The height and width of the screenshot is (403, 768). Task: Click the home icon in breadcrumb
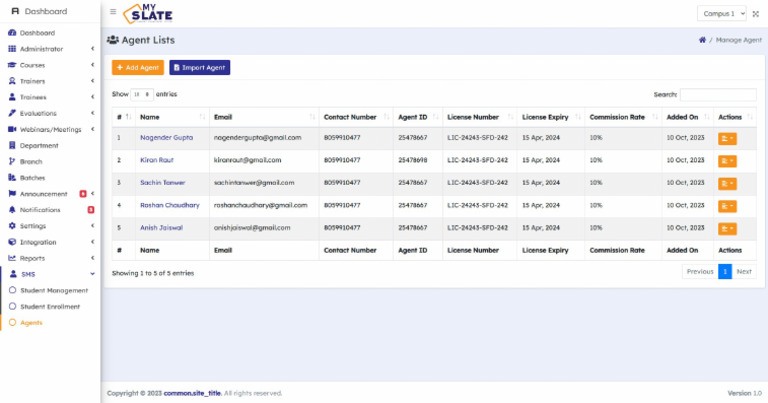coord(703,40)
